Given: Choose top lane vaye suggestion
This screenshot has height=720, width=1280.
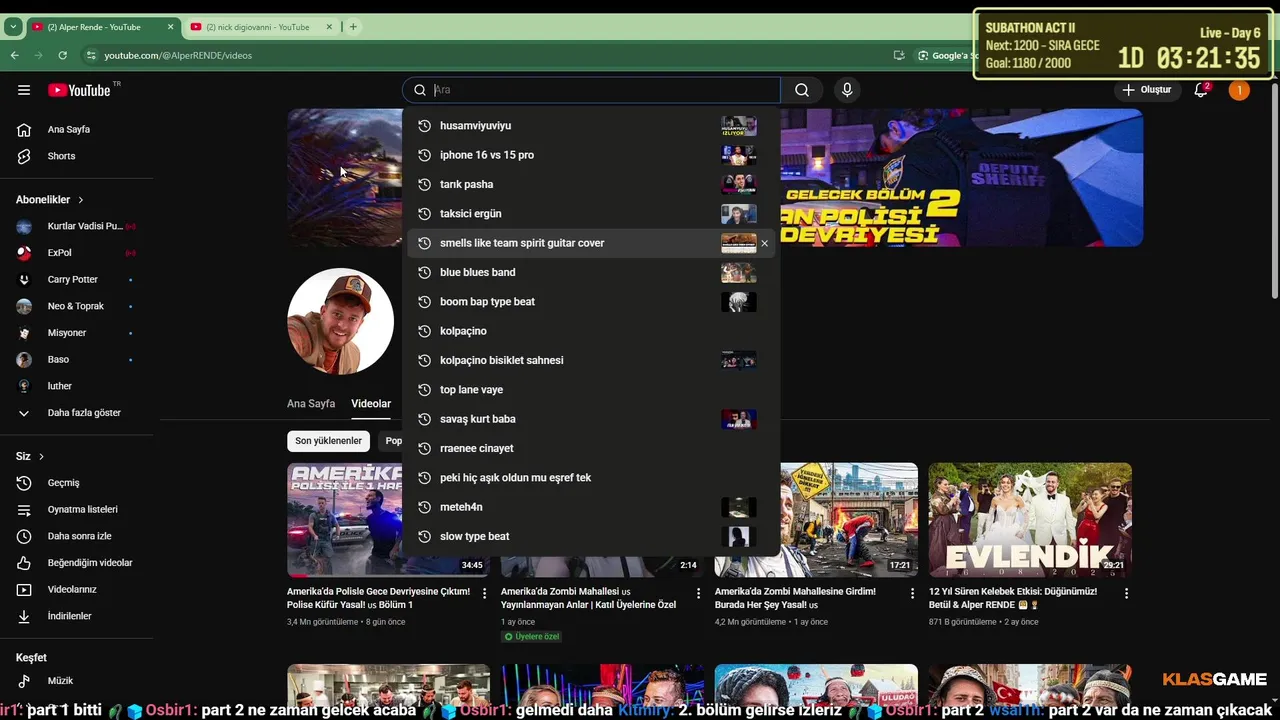Looking at the screenshot, I should click(x=591, y=390).
